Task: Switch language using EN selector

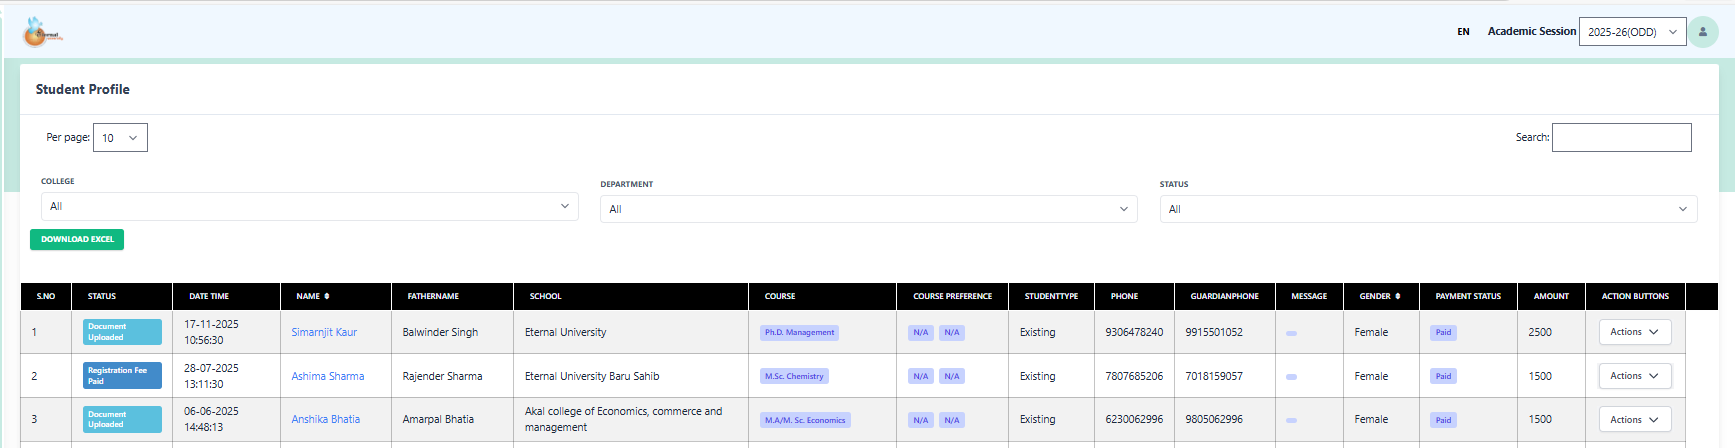Action: click(1463, 32)
